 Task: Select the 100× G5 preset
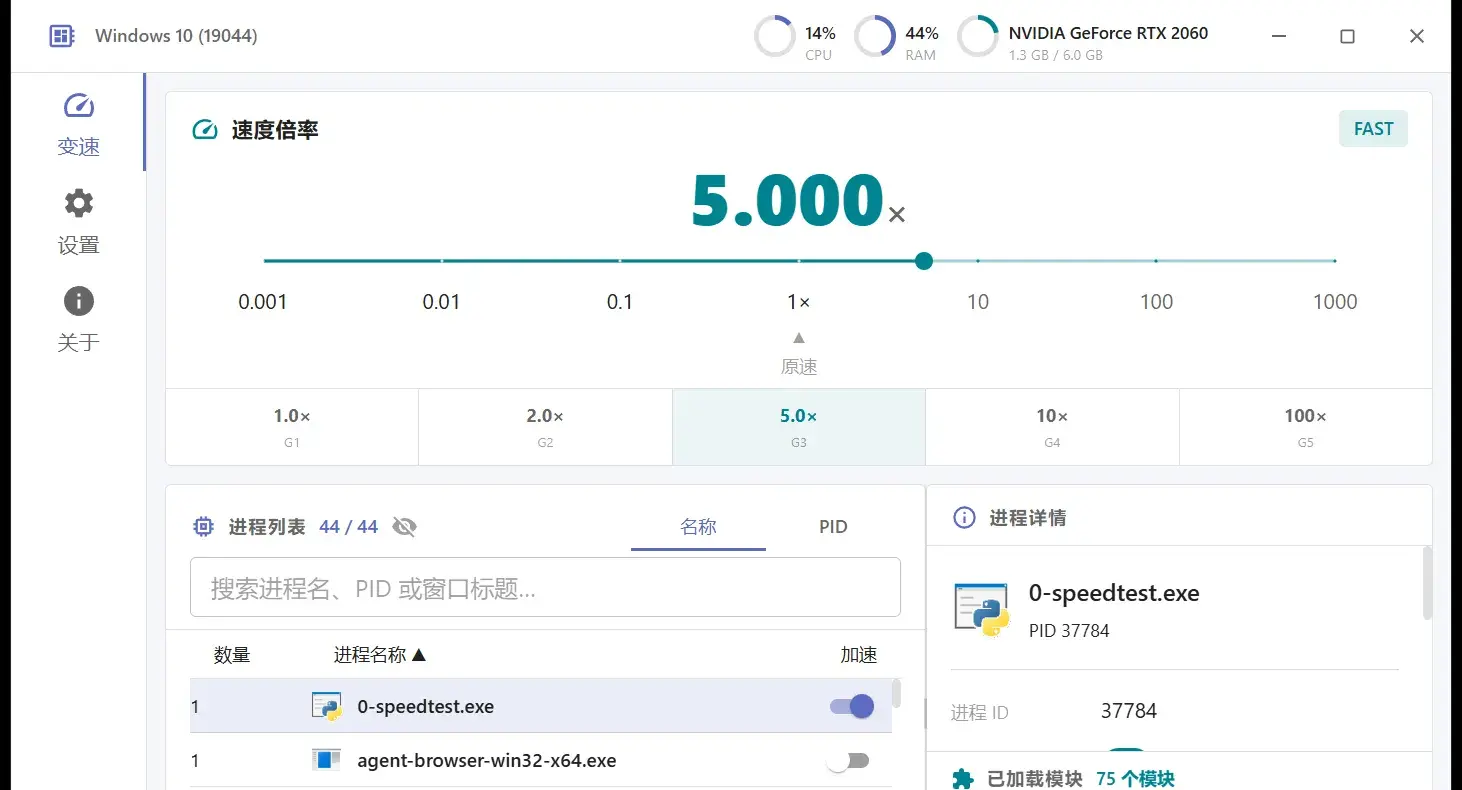click(1306, 427)
